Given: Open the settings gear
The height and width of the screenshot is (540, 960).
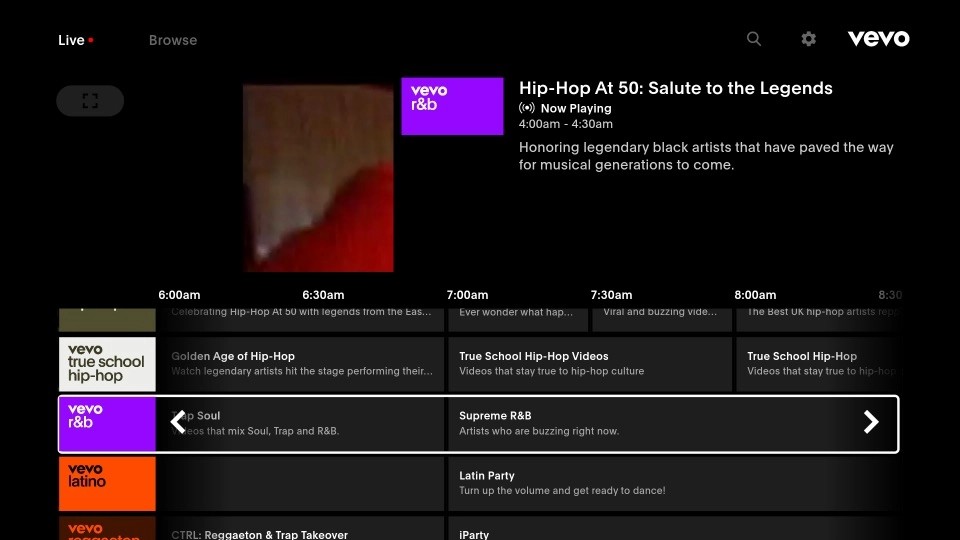Looking at the screenshot, I should (x=809, y=39).
